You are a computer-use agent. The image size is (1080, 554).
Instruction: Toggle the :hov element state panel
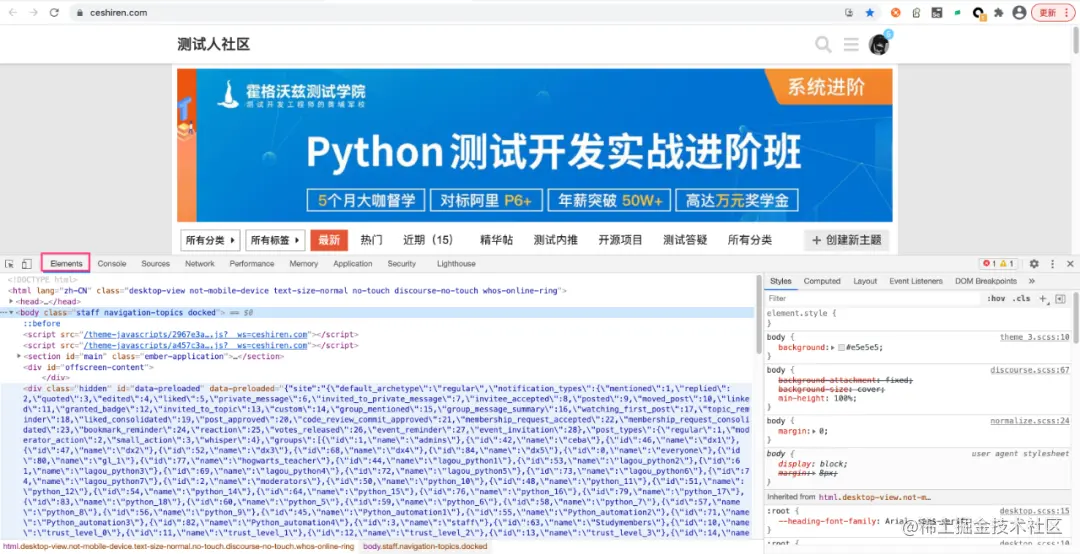[996, 298]
